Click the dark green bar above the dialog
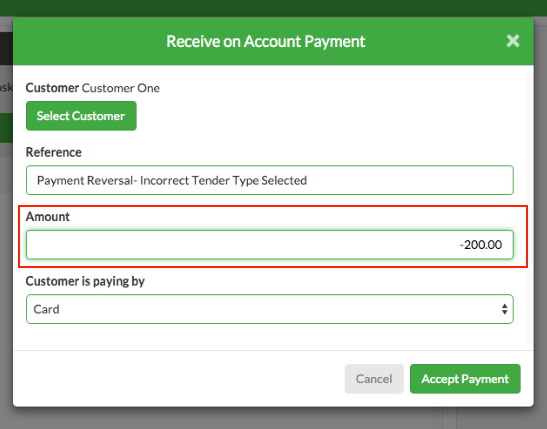Image resolution: width=547 pixels, height=429 pixels. [274, 8]
